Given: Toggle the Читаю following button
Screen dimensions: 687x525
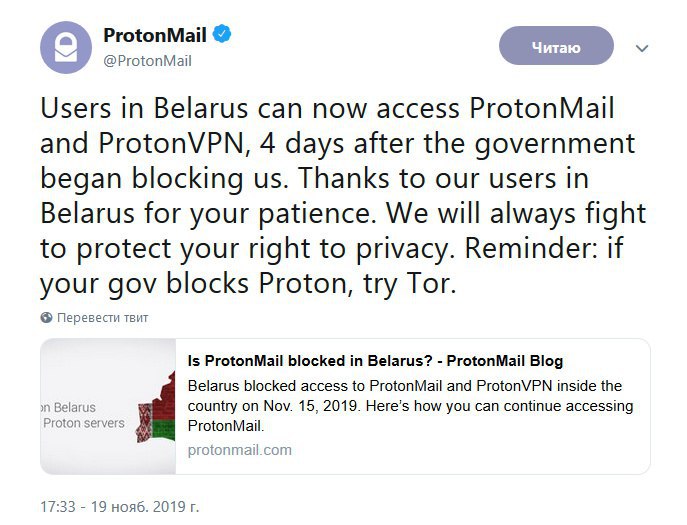Looking at the screenshot, I should click(556, 46).
